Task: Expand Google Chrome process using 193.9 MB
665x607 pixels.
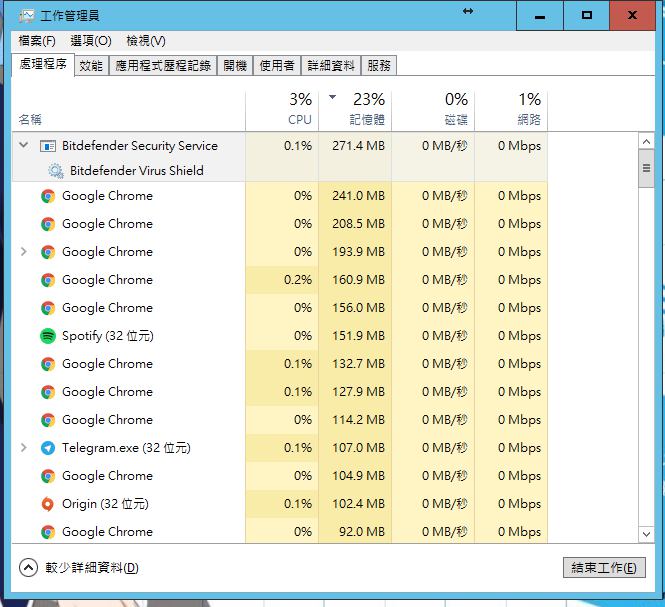Action: [24, 252]
